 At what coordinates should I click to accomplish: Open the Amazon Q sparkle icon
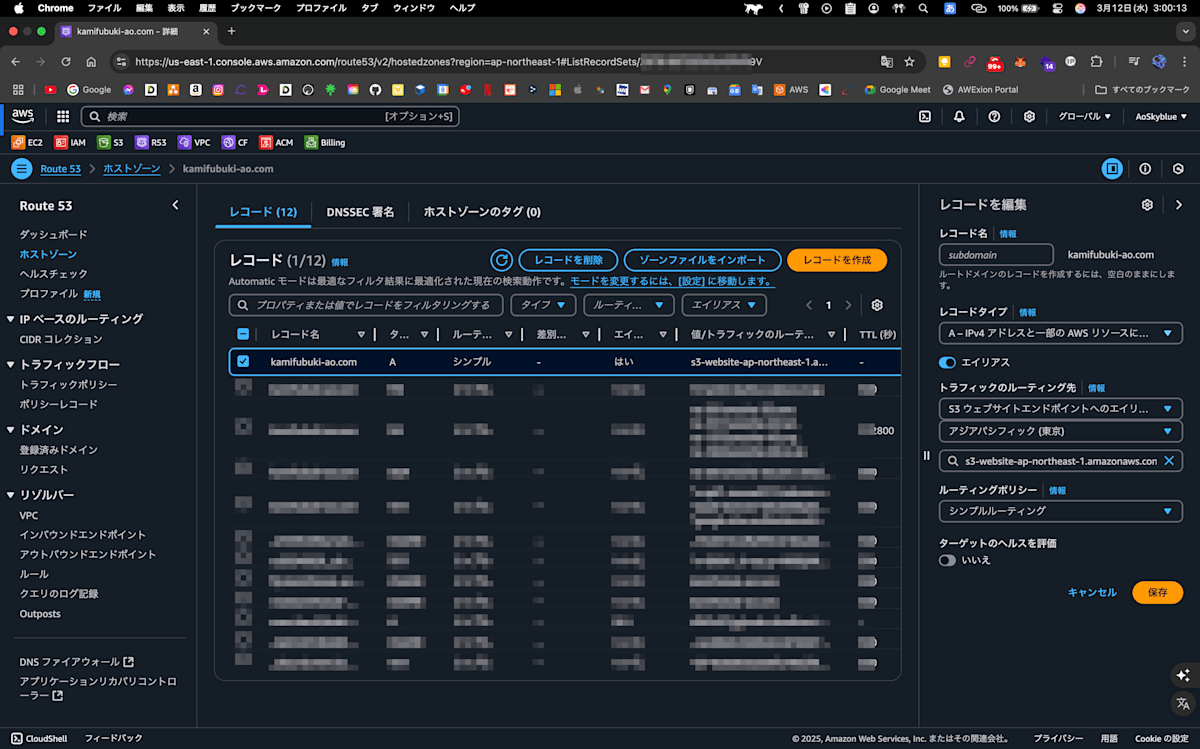[1183, 676]
